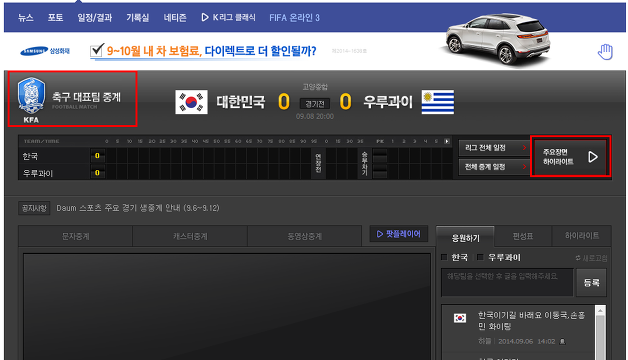Screen dimensions: 628x360
Task: Switch to 동영상중계 tab
Action: pyautogui.click(x=305, y=236)
